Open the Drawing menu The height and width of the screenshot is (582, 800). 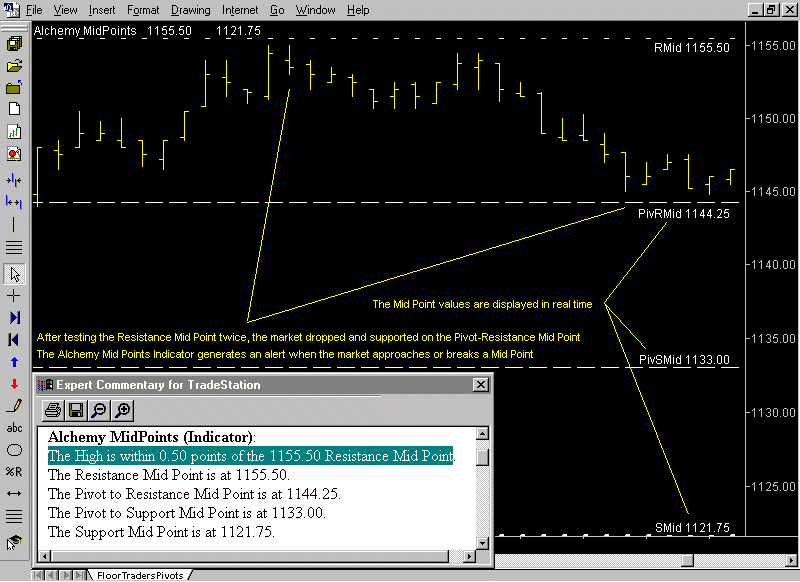click(x=190, y=10)
